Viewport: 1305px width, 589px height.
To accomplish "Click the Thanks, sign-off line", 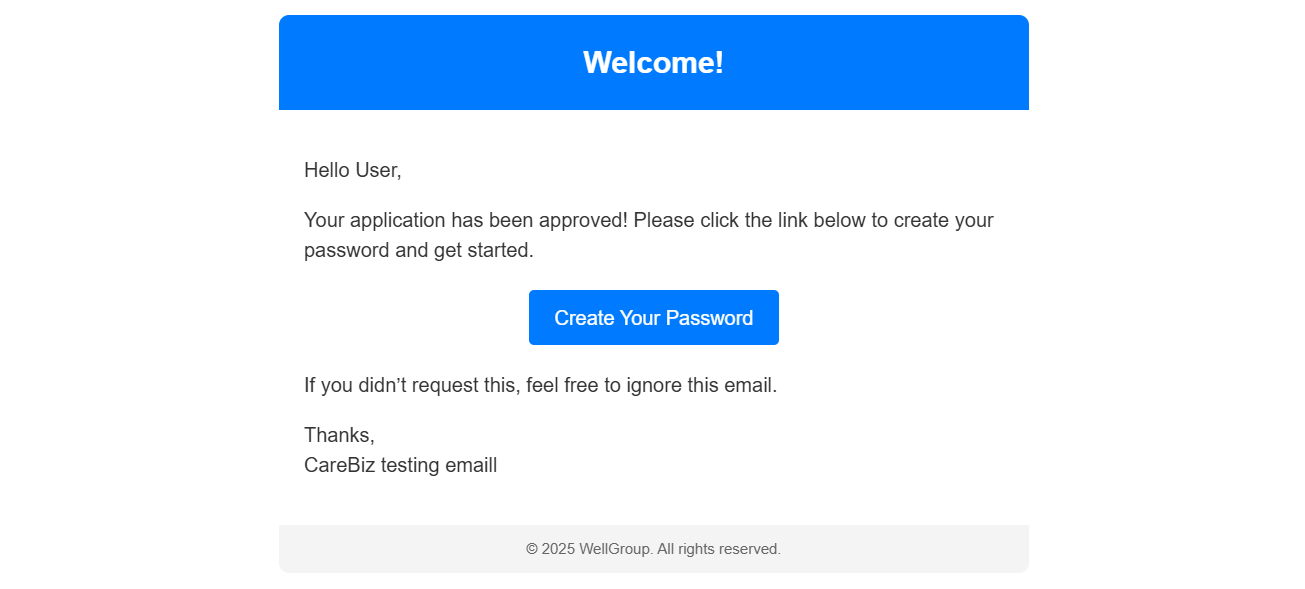I will tap(339, 436).
